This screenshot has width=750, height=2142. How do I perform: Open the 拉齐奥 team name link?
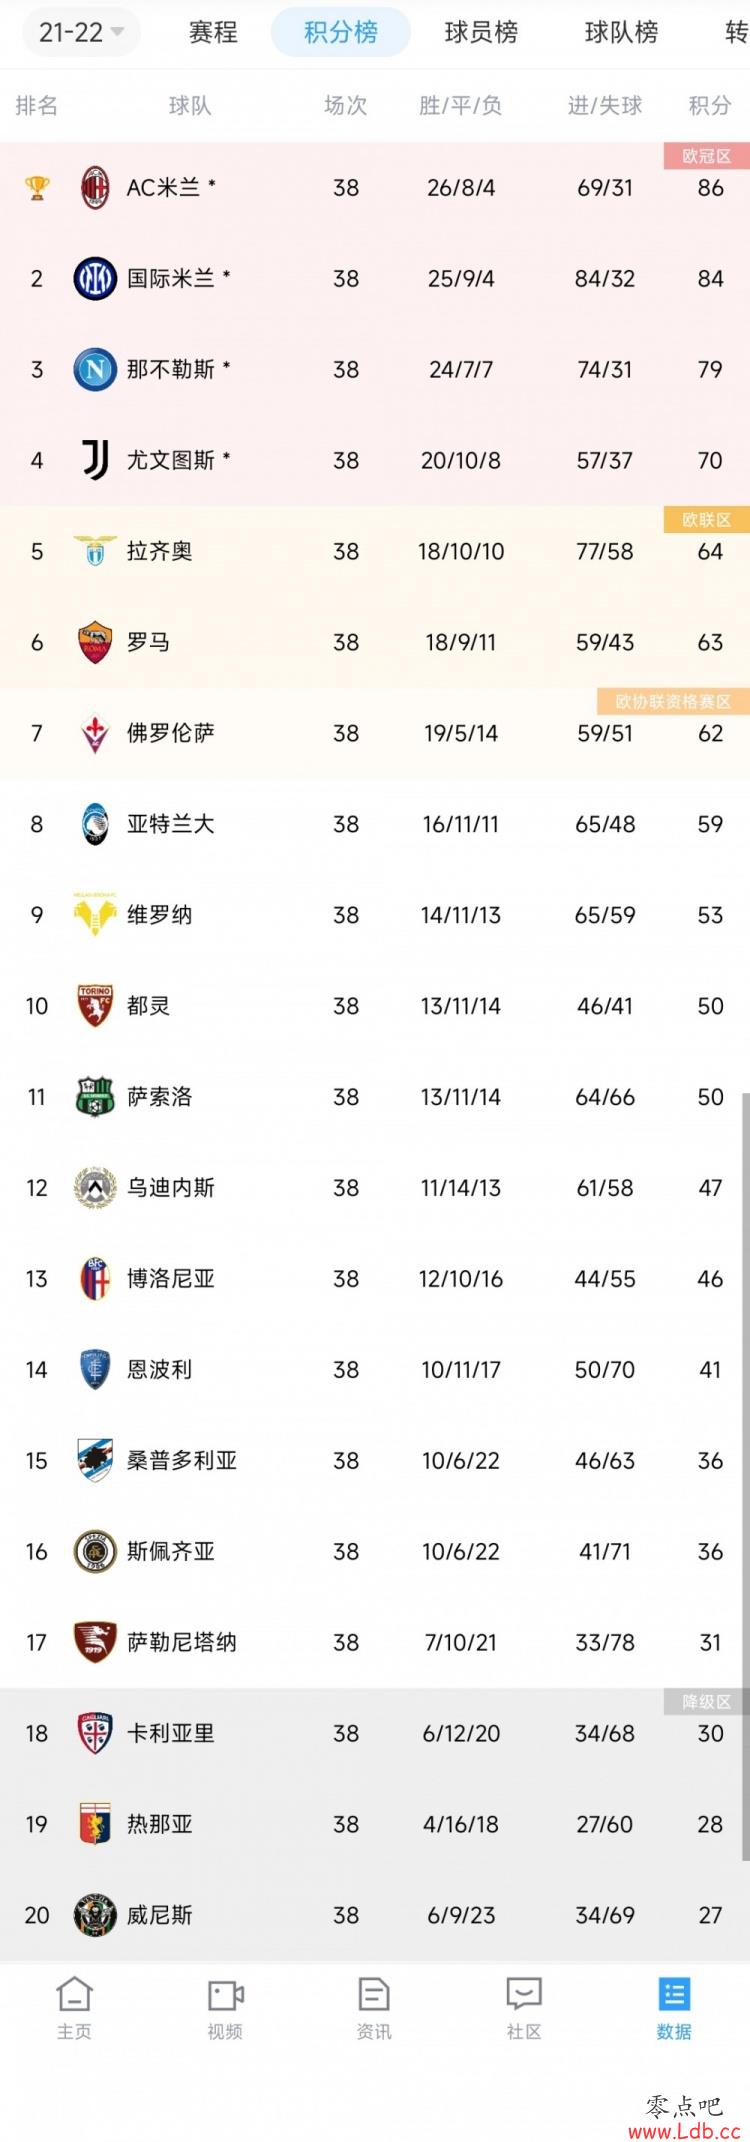pos(159,551)
